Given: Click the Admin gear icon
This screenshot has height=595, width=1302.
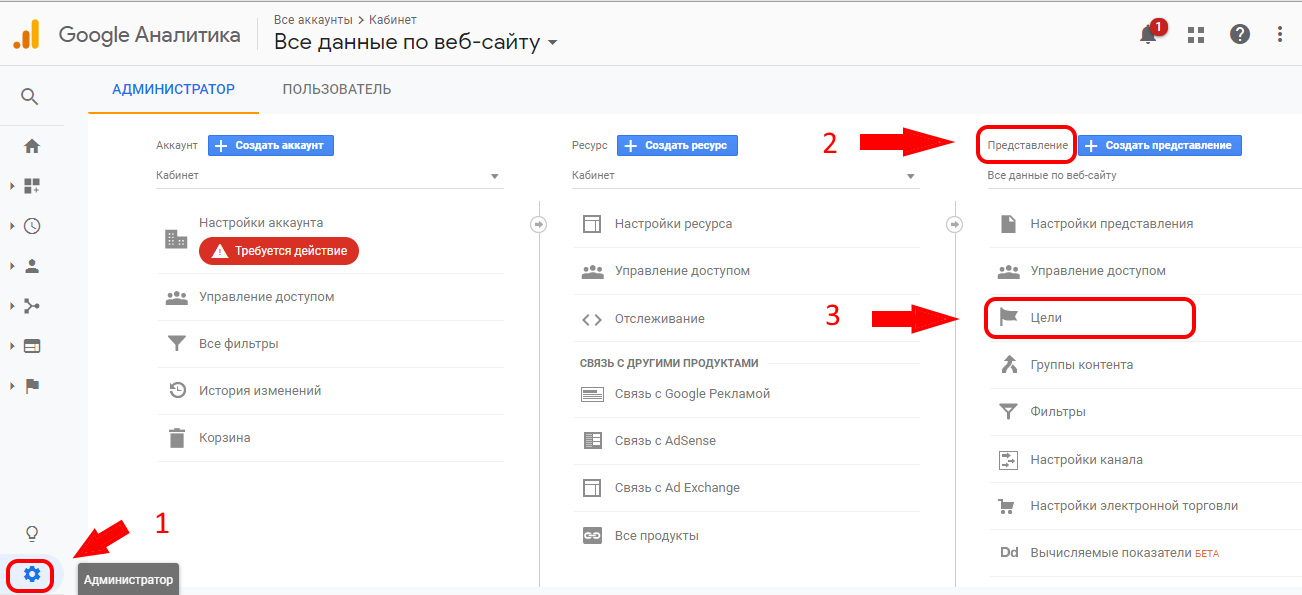Looking at the screenshot, I should point(32,574).
